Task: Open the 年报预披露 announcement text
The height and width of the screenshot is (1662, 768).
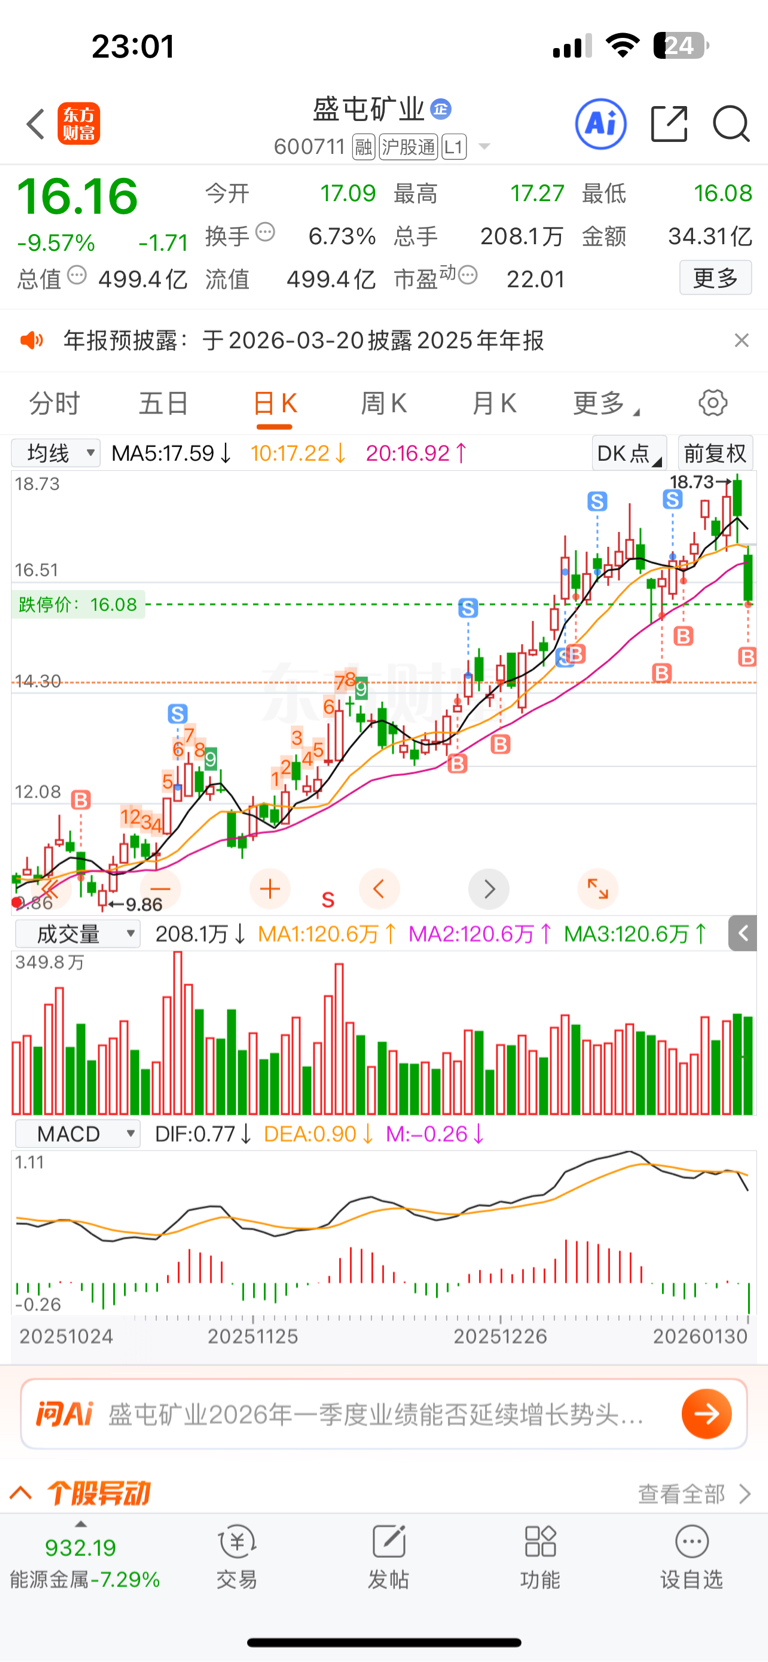Action: (x=304, y=340)
